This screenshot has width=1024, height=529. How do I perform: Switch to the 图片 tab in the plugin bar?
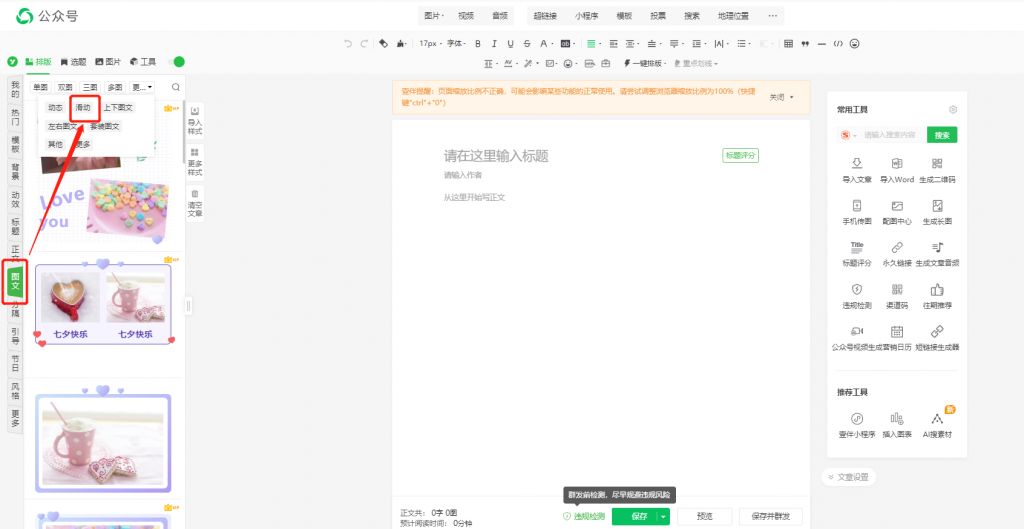tap(108, 62)
